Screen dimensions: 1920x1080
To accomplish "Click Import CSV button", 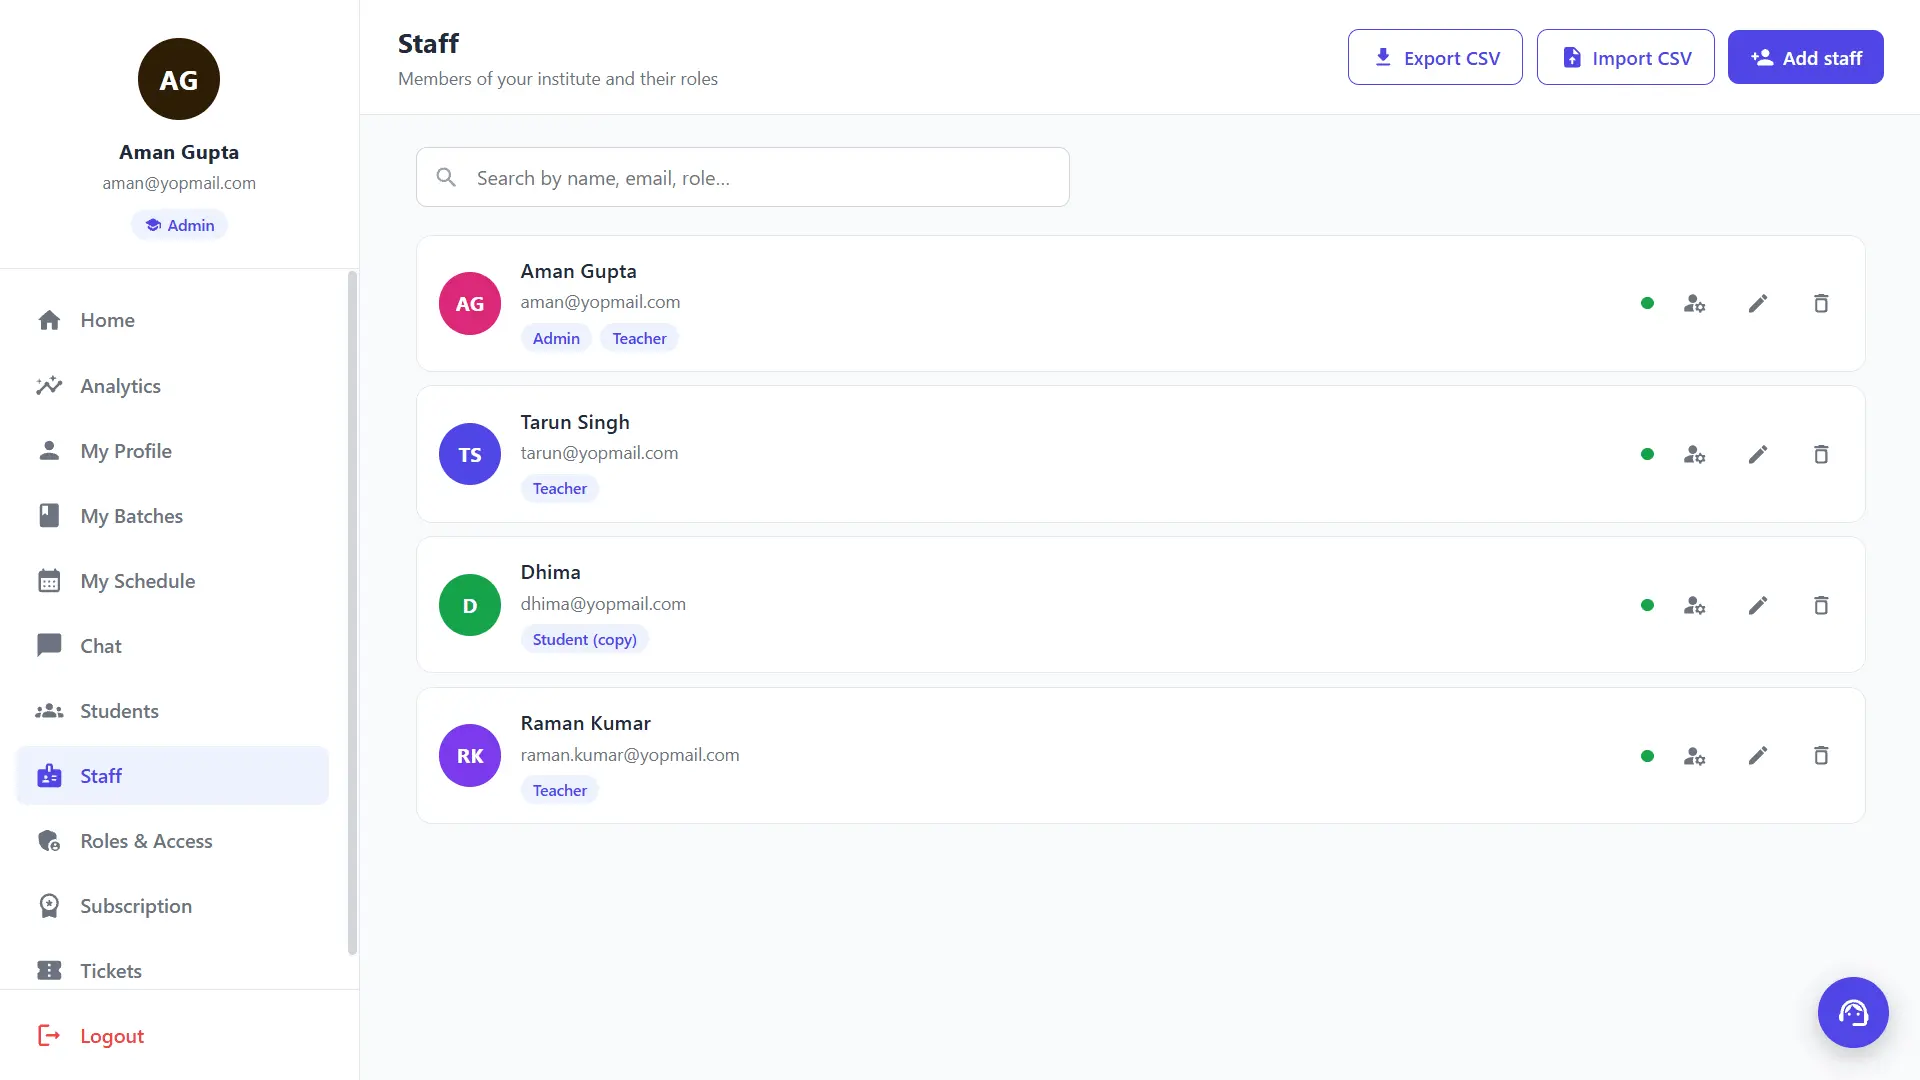I will click(x=1625, y=57).
